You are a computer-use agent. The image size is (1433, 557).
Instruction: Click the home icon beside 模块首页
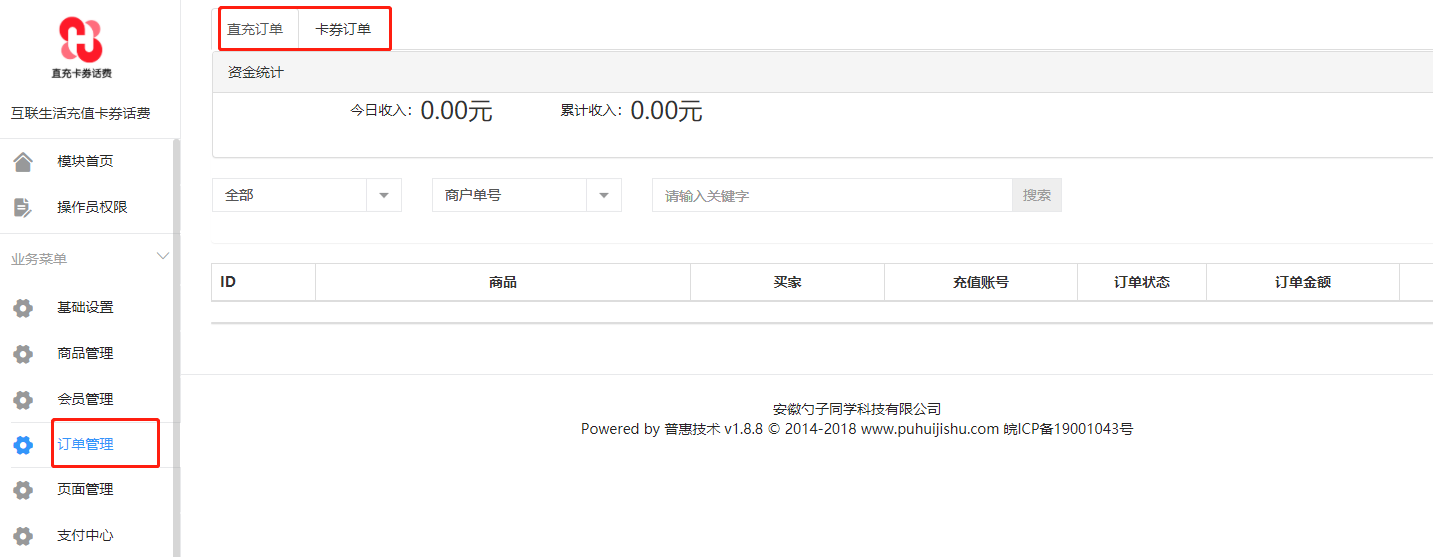23,161
